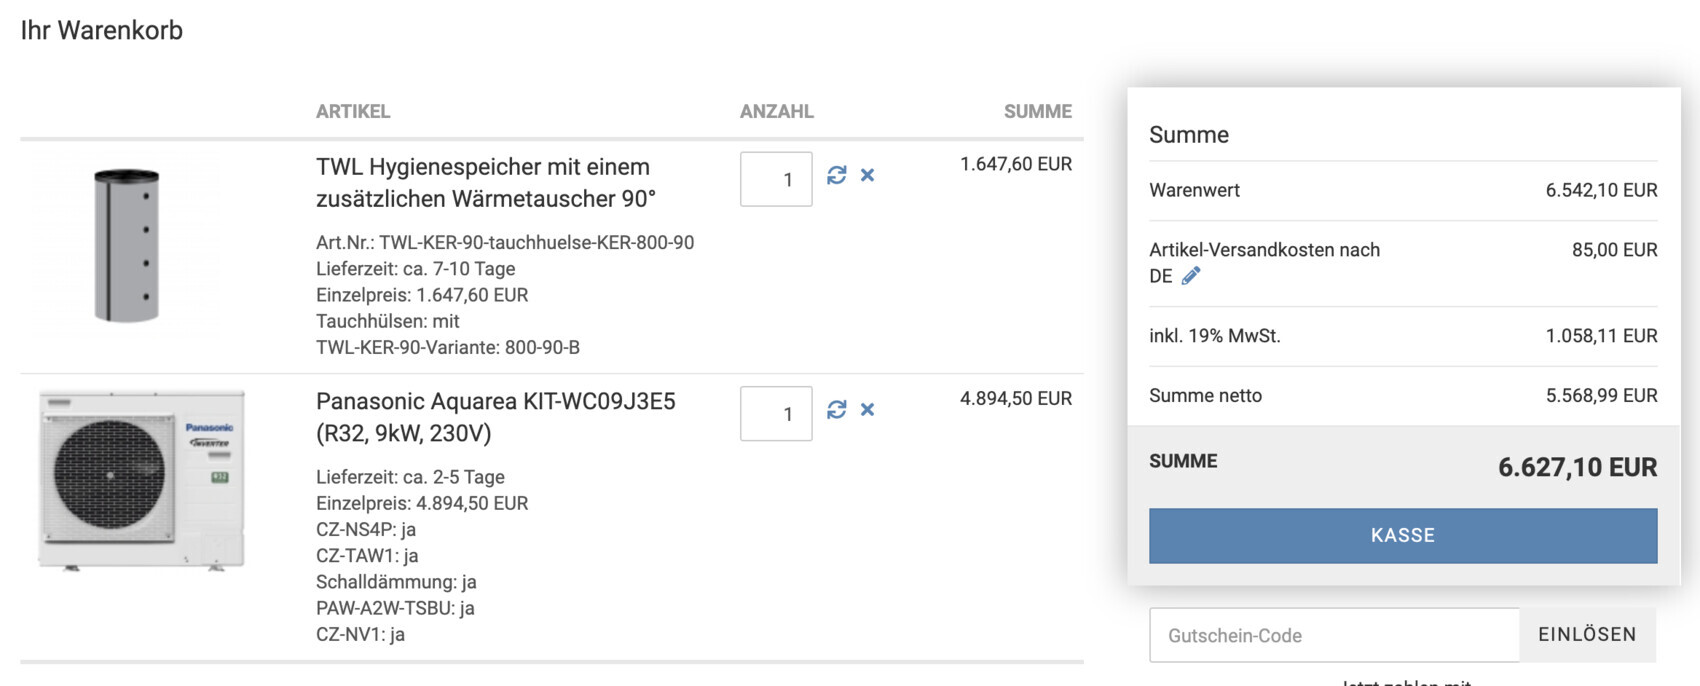This screenshot has width=1700, height=686.
Task: Click total amount 6.627,10 EUR
Action: click(x=1576, y=467)
